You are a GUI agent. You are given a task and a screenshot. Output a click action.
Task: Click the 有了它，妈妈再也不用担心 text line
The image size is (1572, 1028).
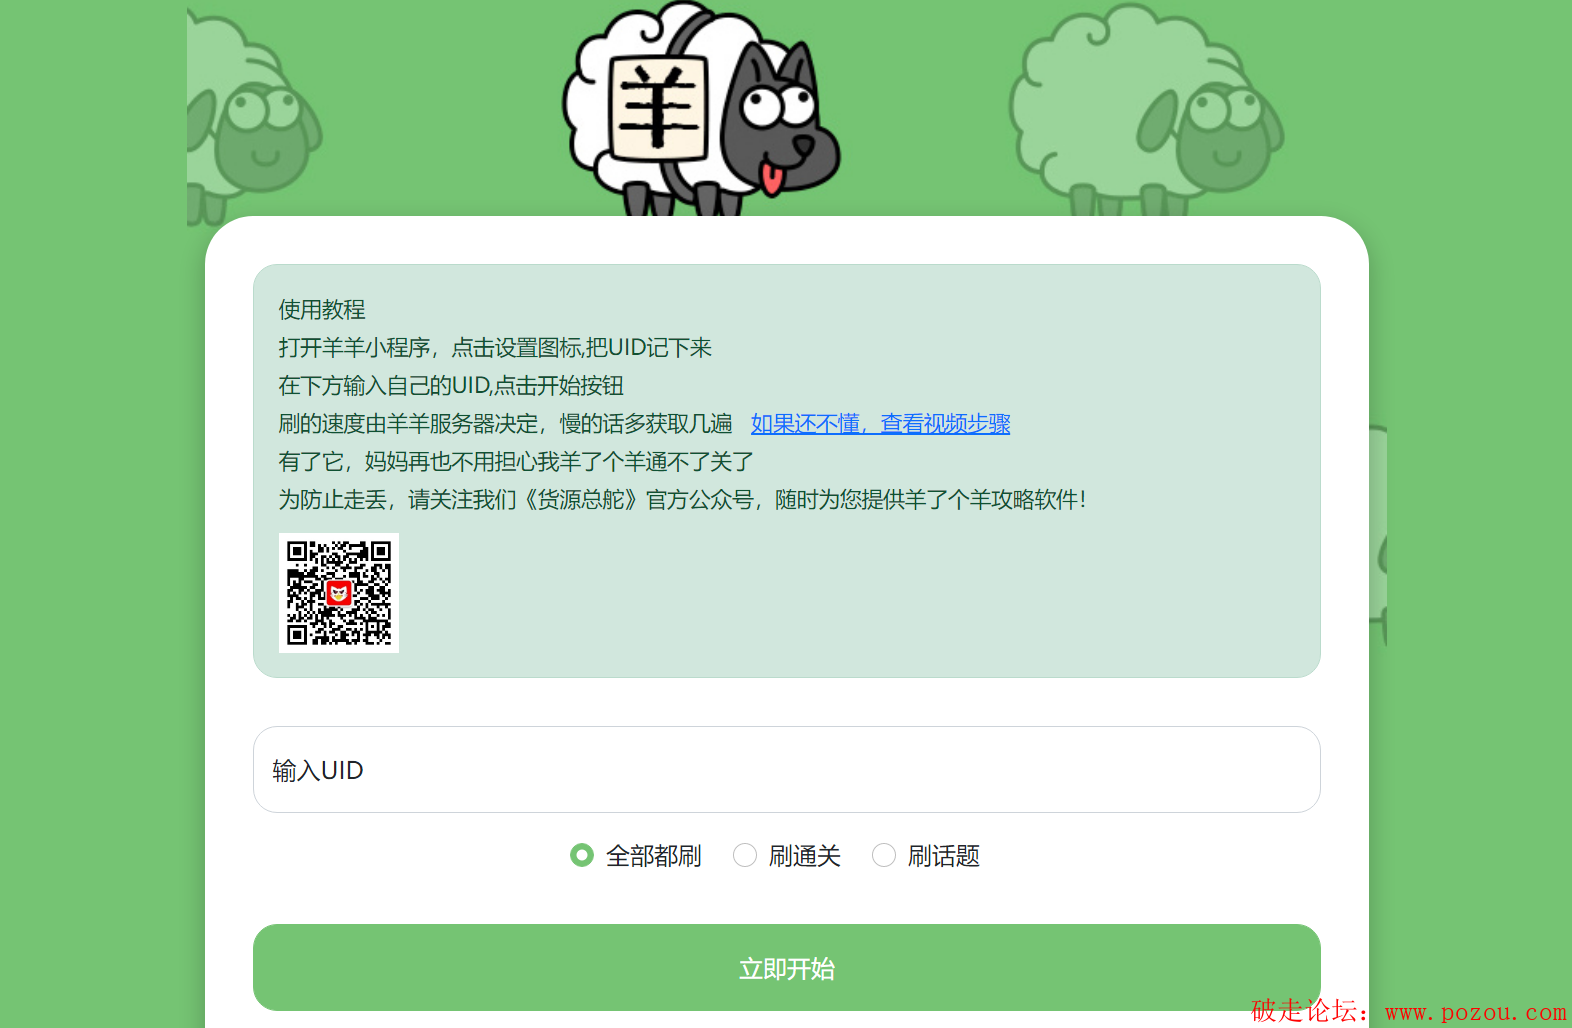point(516,462)
